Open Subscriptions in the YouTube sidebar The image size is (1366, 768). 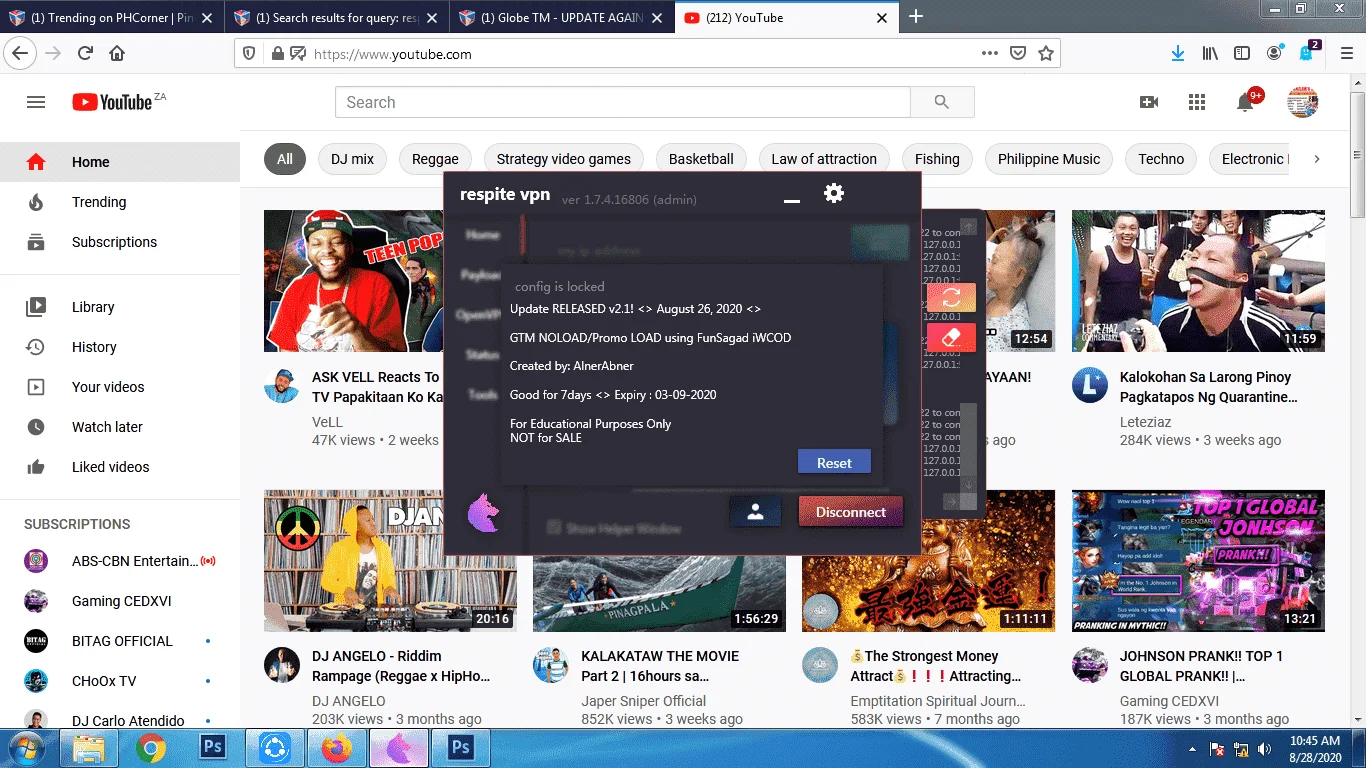coord(120,242)
